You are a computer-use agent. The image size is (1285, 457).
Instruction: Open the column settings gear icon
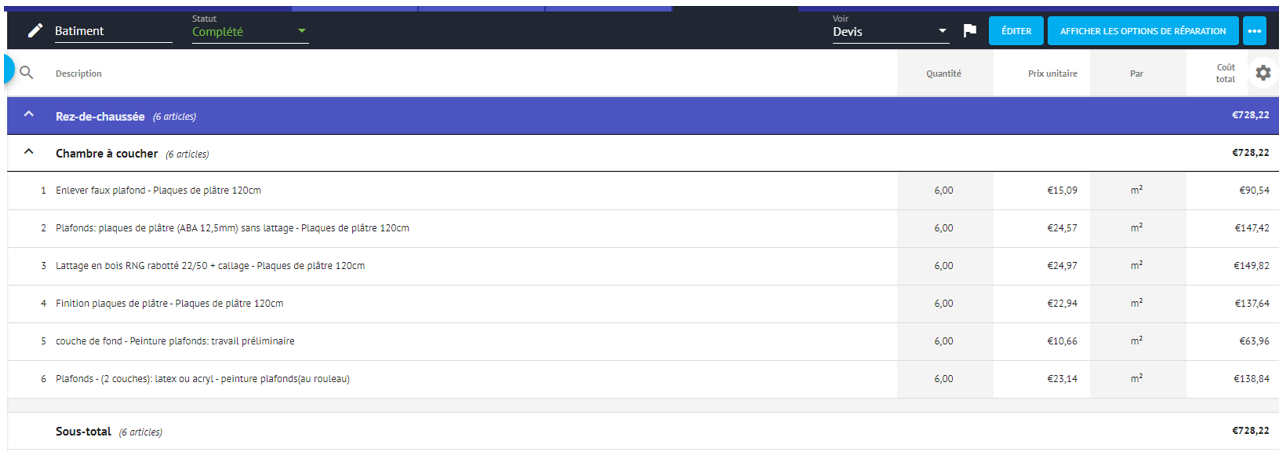pyautogui.click(x=1263, y=73)
